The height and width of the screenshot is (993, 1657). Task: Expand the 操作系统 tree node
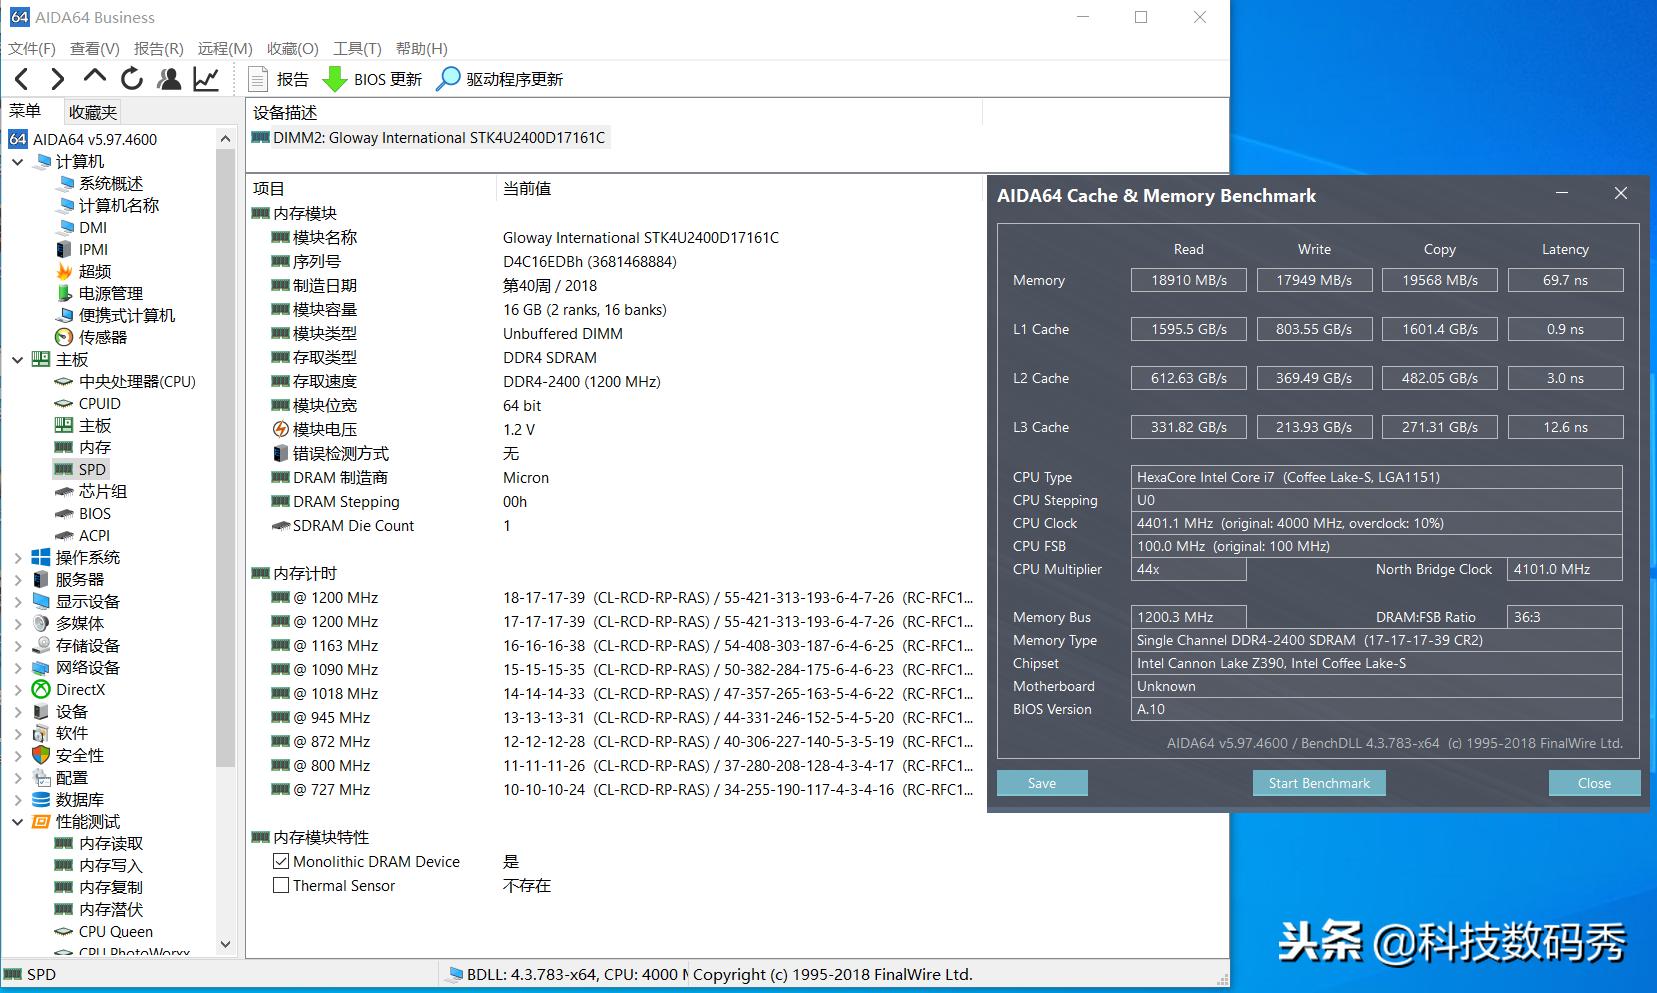18,558
